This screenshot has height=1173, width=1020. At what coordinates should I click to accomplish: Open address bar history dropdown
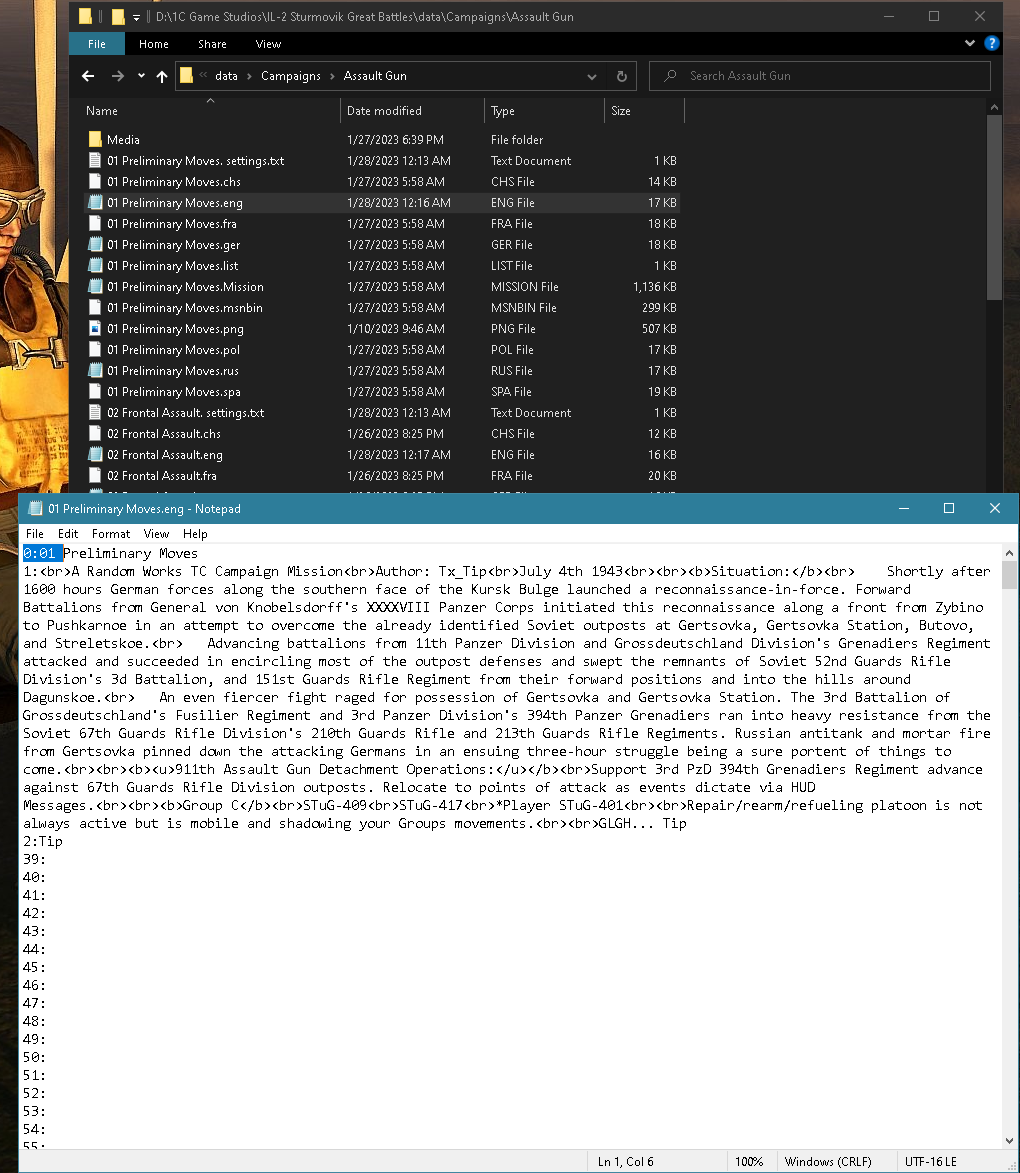point(592,76)
